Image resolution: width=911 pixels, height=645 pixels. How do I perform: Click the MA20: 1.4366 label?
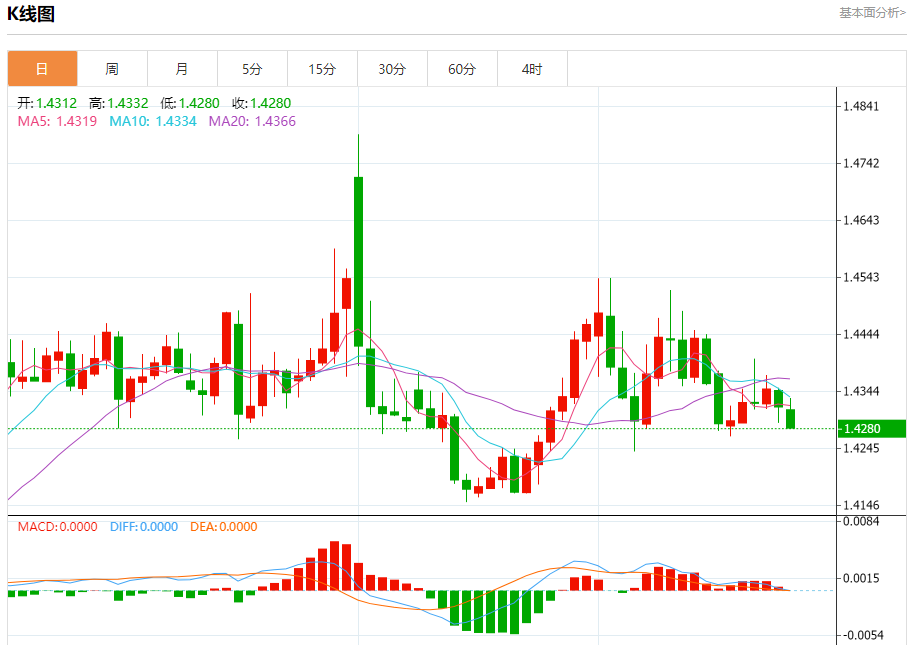pos(252,121)
